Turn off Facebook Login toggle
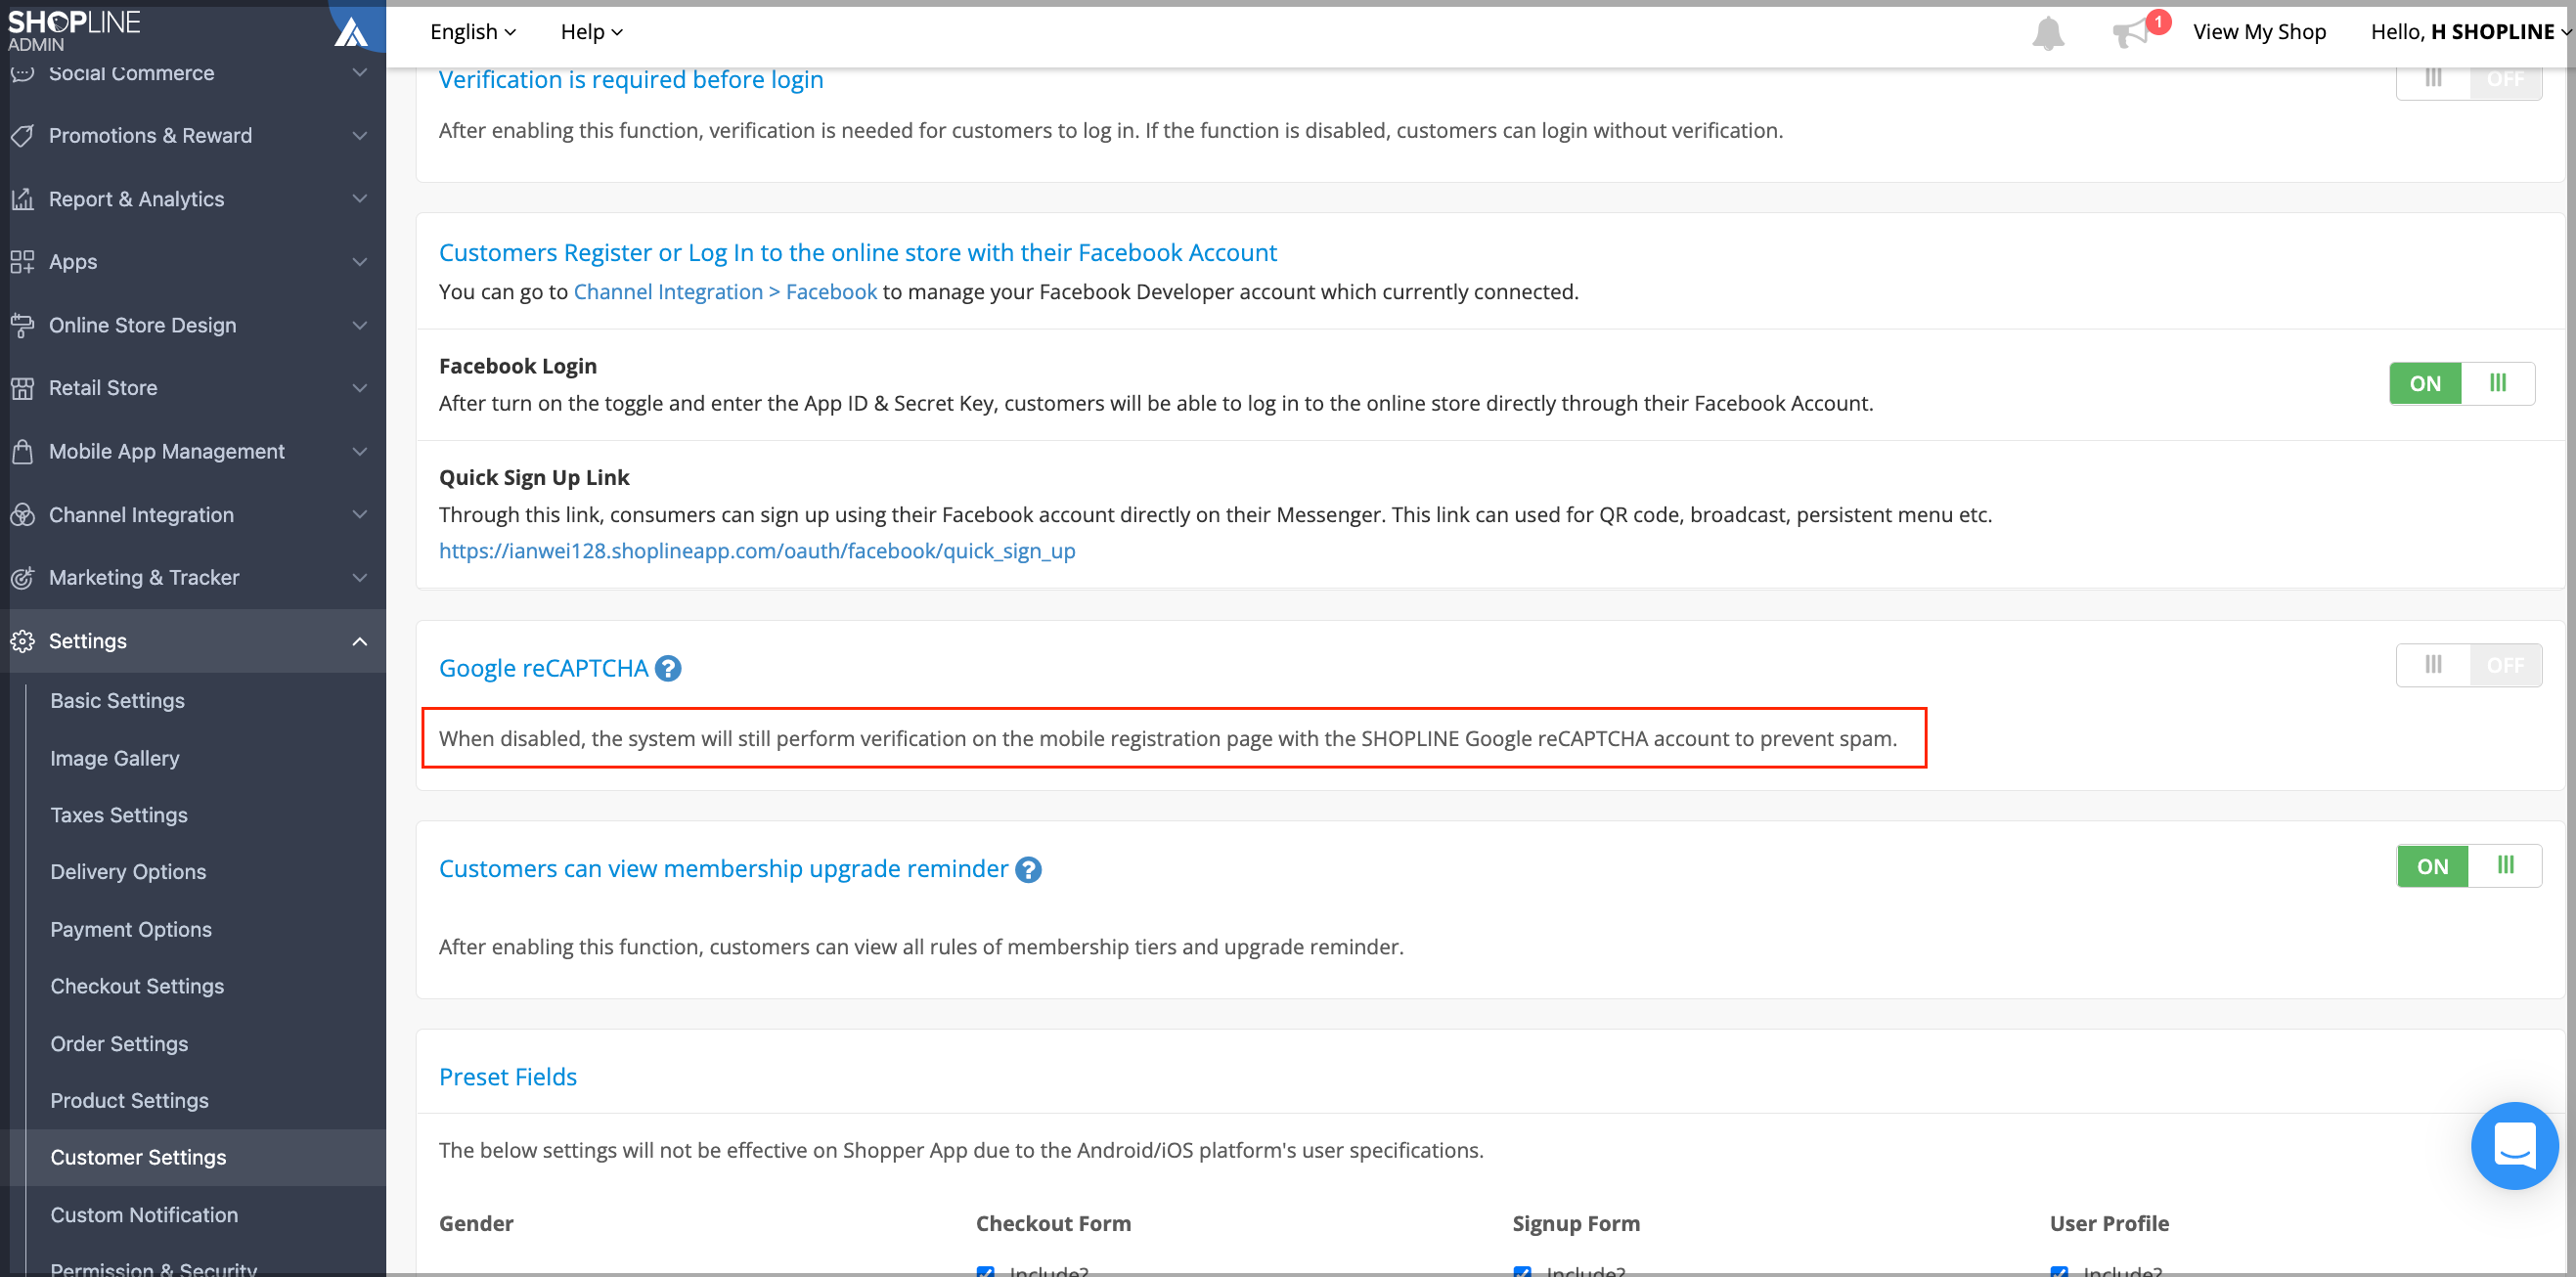The image size is (2576, 1277). (x=2462, y=383)
